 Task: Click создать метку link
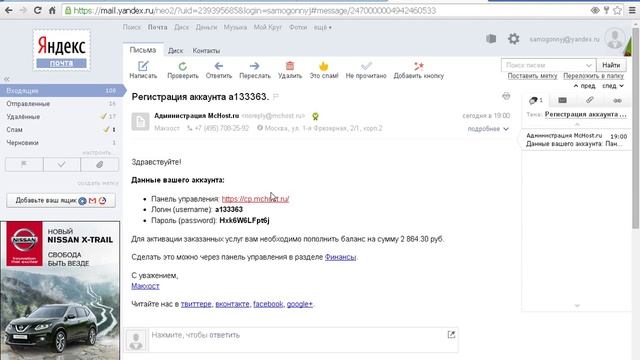[x=98, y=183]
